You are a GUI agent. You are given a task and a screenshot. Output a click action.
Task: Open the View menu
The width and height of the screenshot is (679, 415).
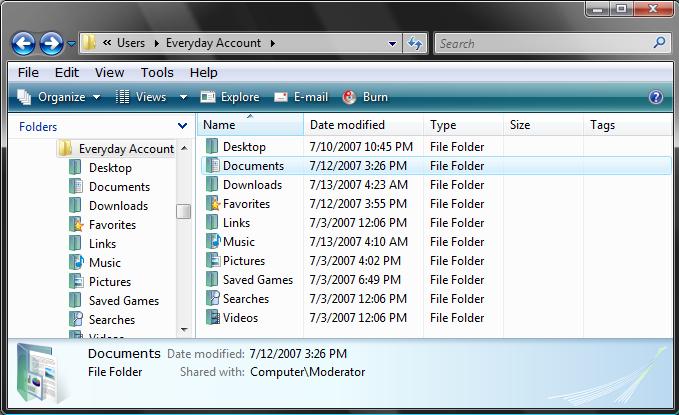click(x=110, y=72)
